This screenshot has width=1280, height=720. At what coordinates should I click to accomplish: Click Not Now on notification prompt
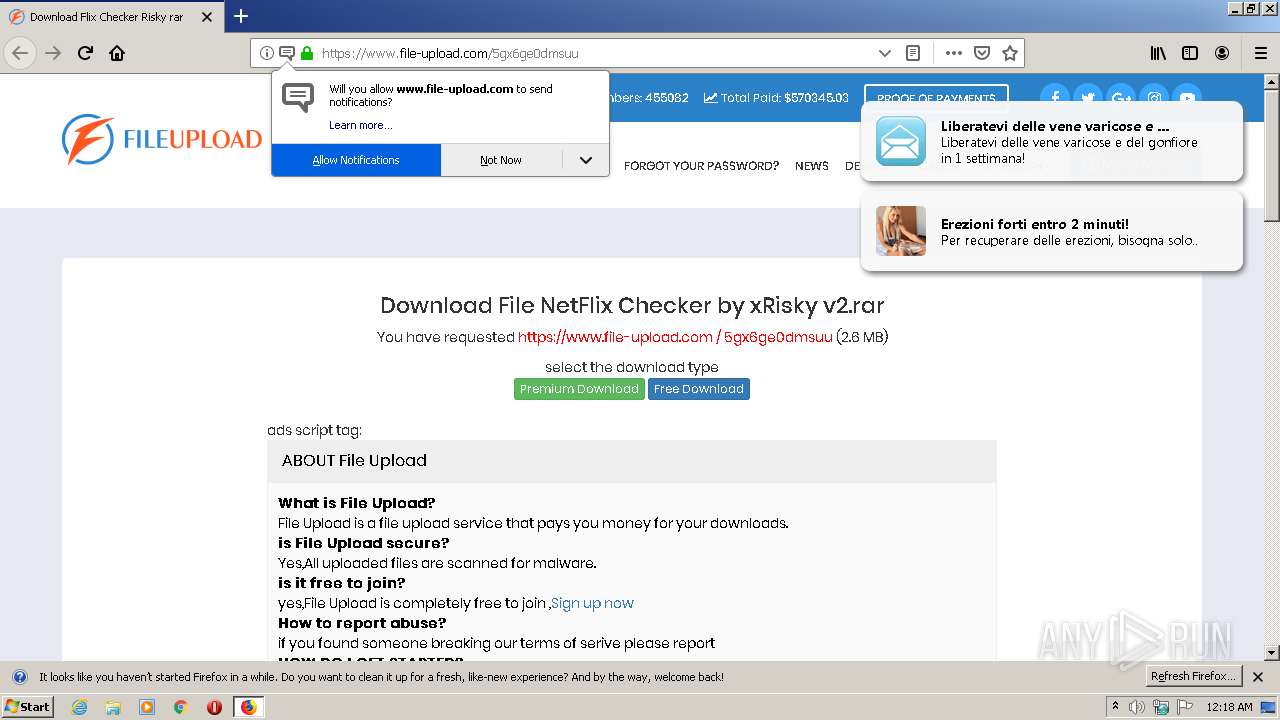(501, 160)
